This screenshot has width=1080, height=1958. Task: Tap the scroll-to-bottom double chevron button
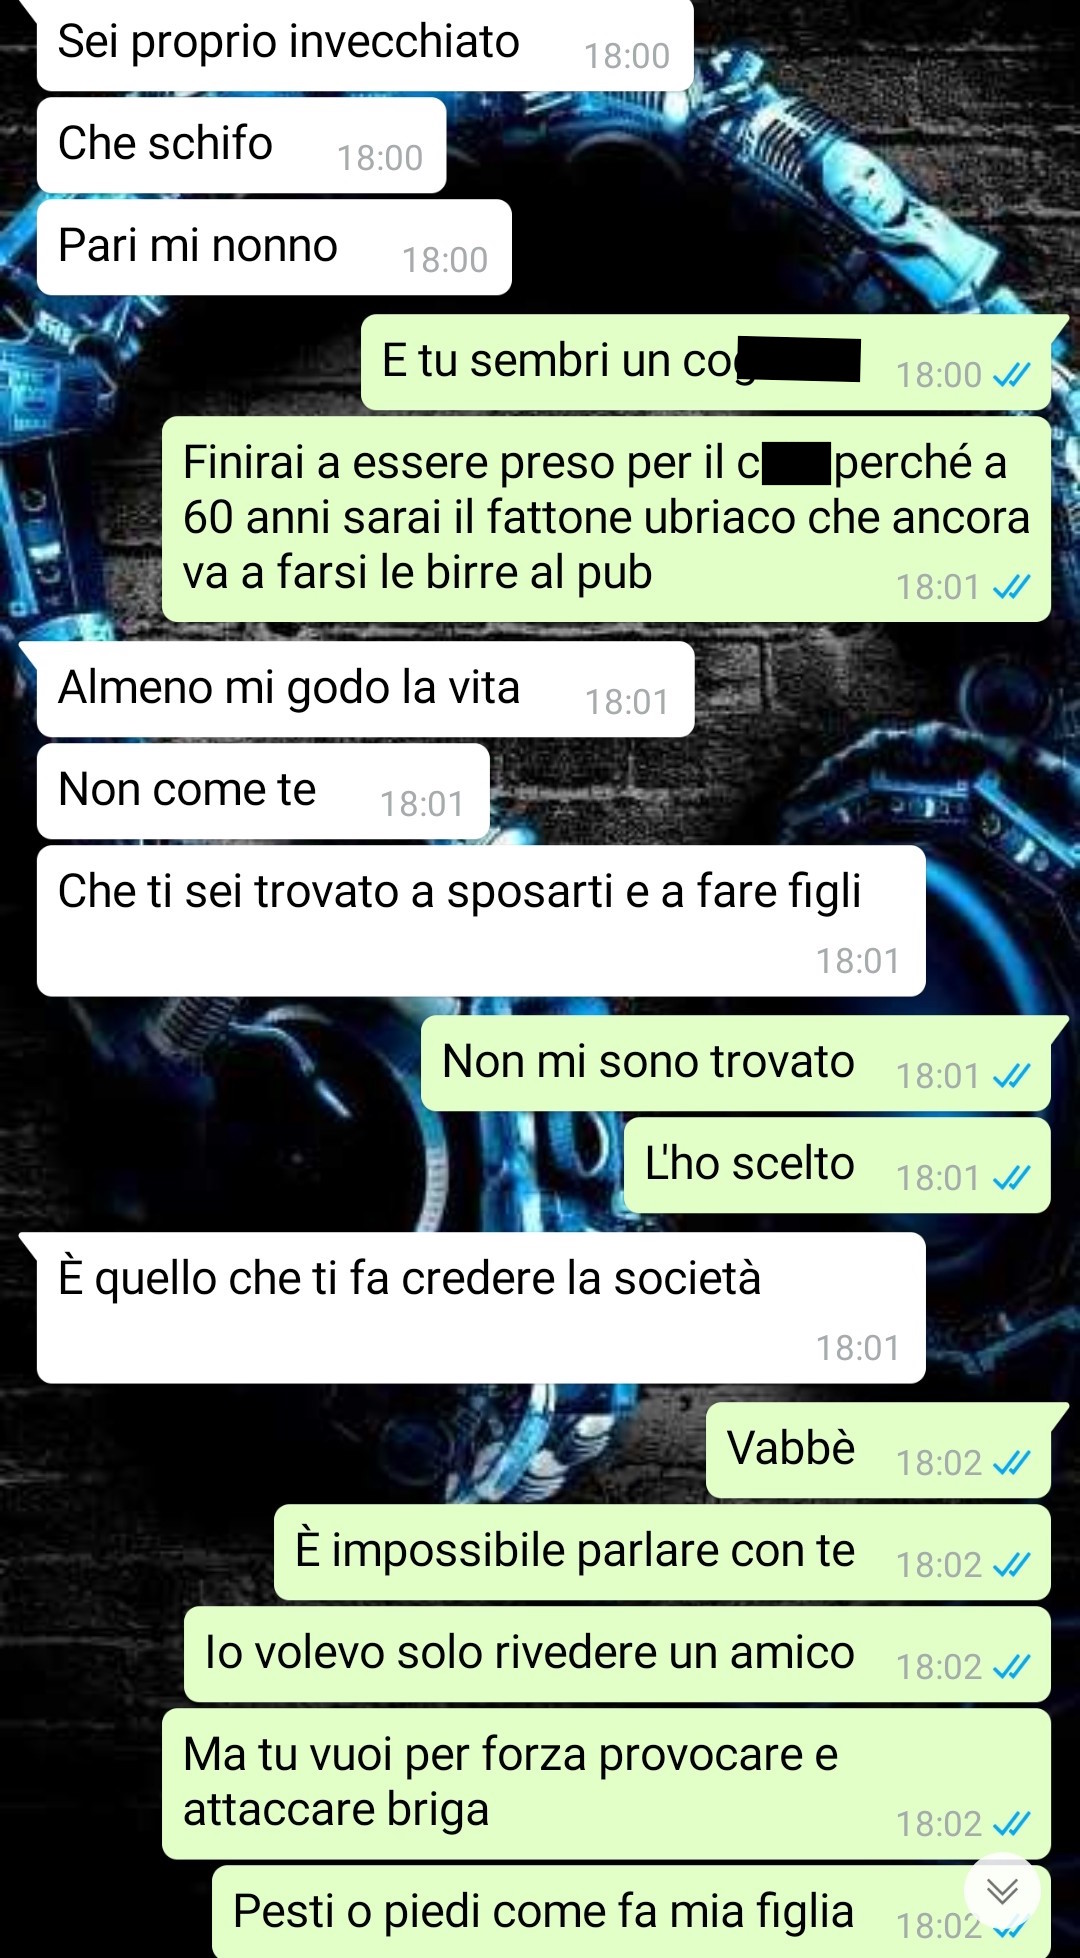tap(1002, 1890)
